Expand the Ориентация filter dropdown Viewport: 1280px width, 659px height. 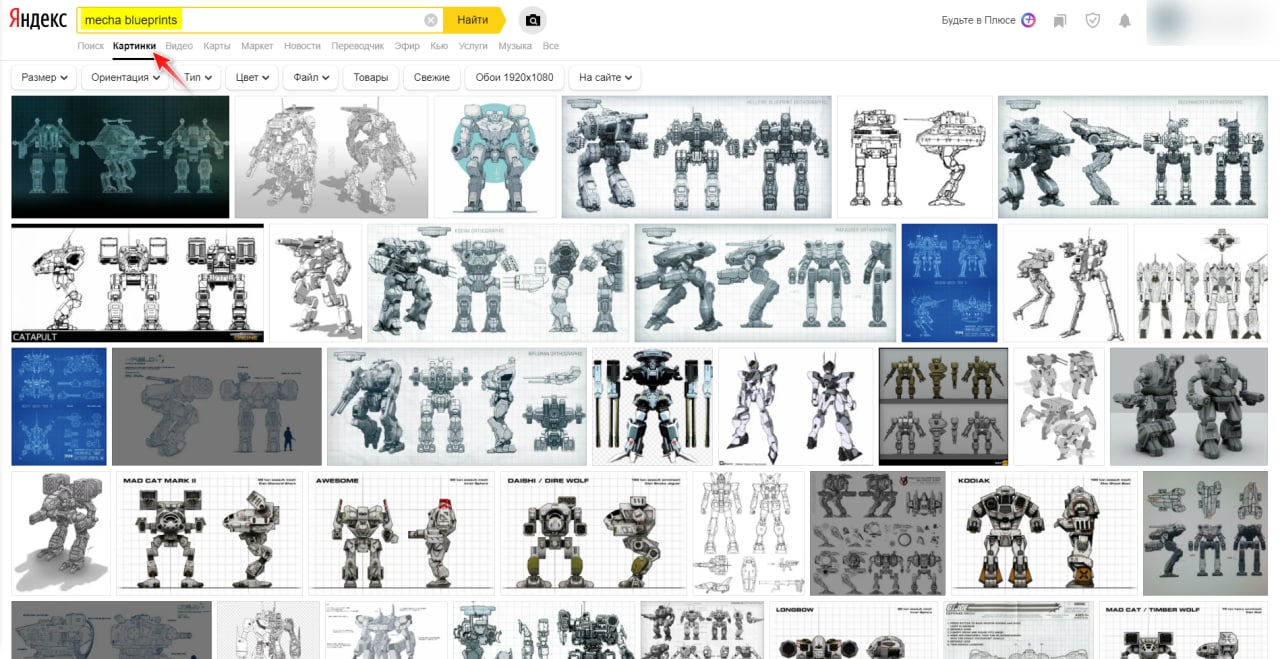point(126,77)
